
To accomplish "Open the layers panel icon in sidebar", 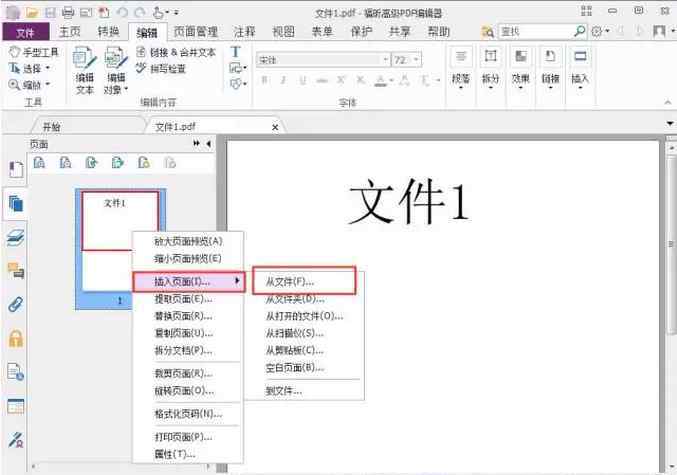I will point(16,237).
